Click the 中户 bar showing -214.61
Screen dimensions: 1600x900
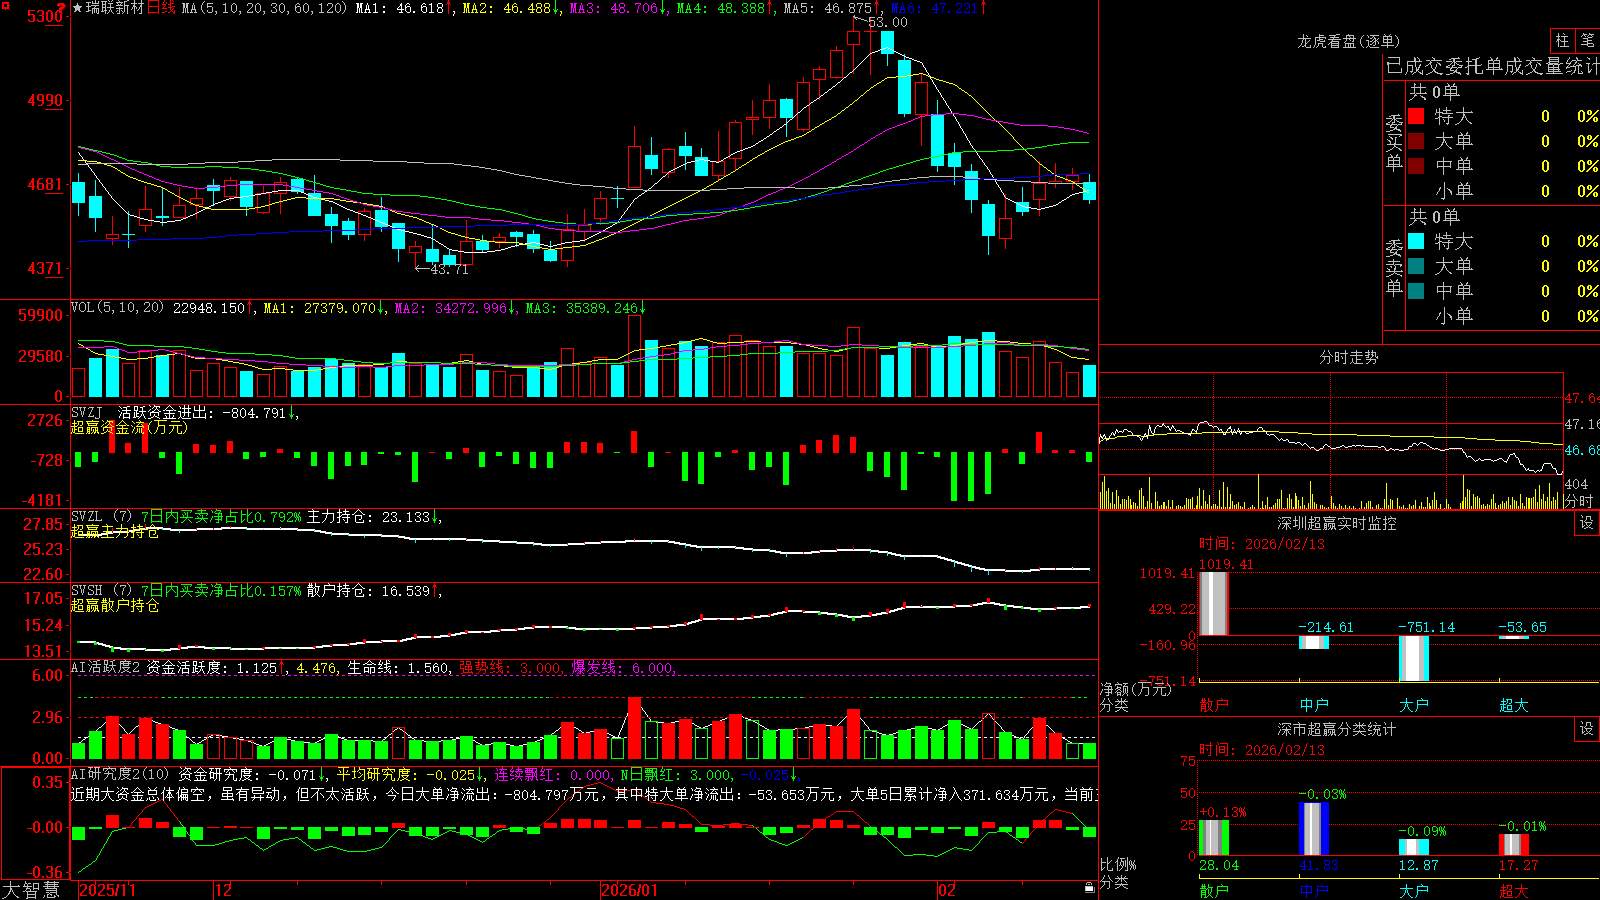pyautogui.click(x=1314, y=642)
